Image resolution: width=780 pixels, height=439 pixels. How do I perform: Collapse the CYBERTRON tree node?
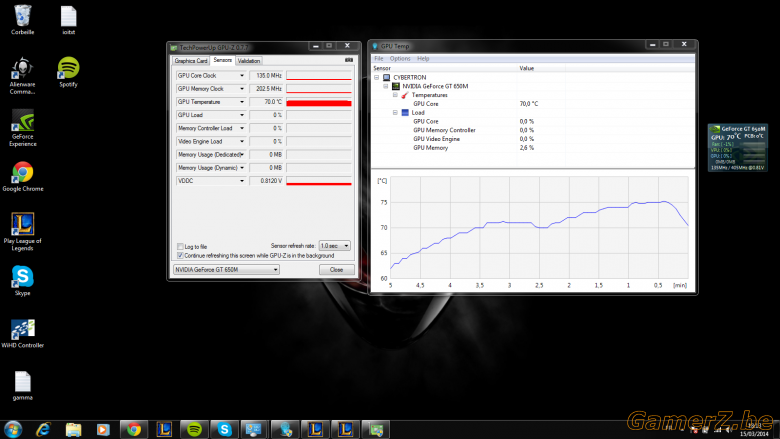point(377,78)
